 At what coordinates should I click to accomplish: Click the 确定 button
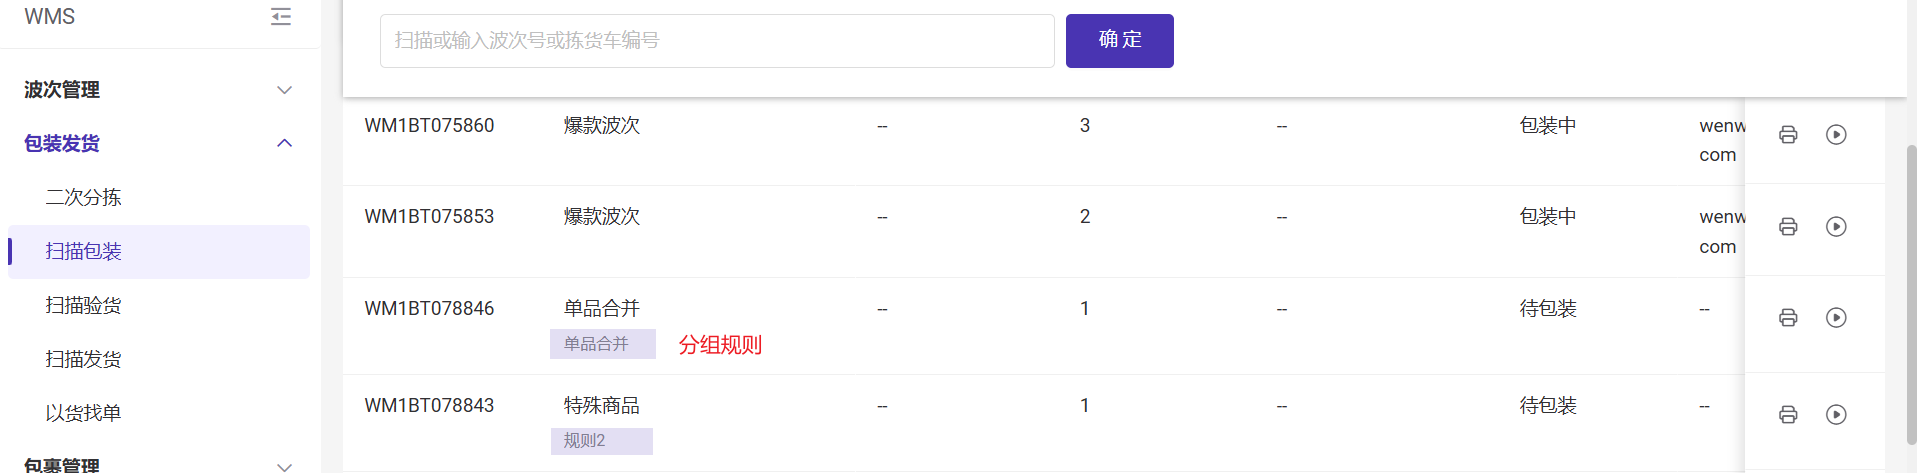[1119, 41]
